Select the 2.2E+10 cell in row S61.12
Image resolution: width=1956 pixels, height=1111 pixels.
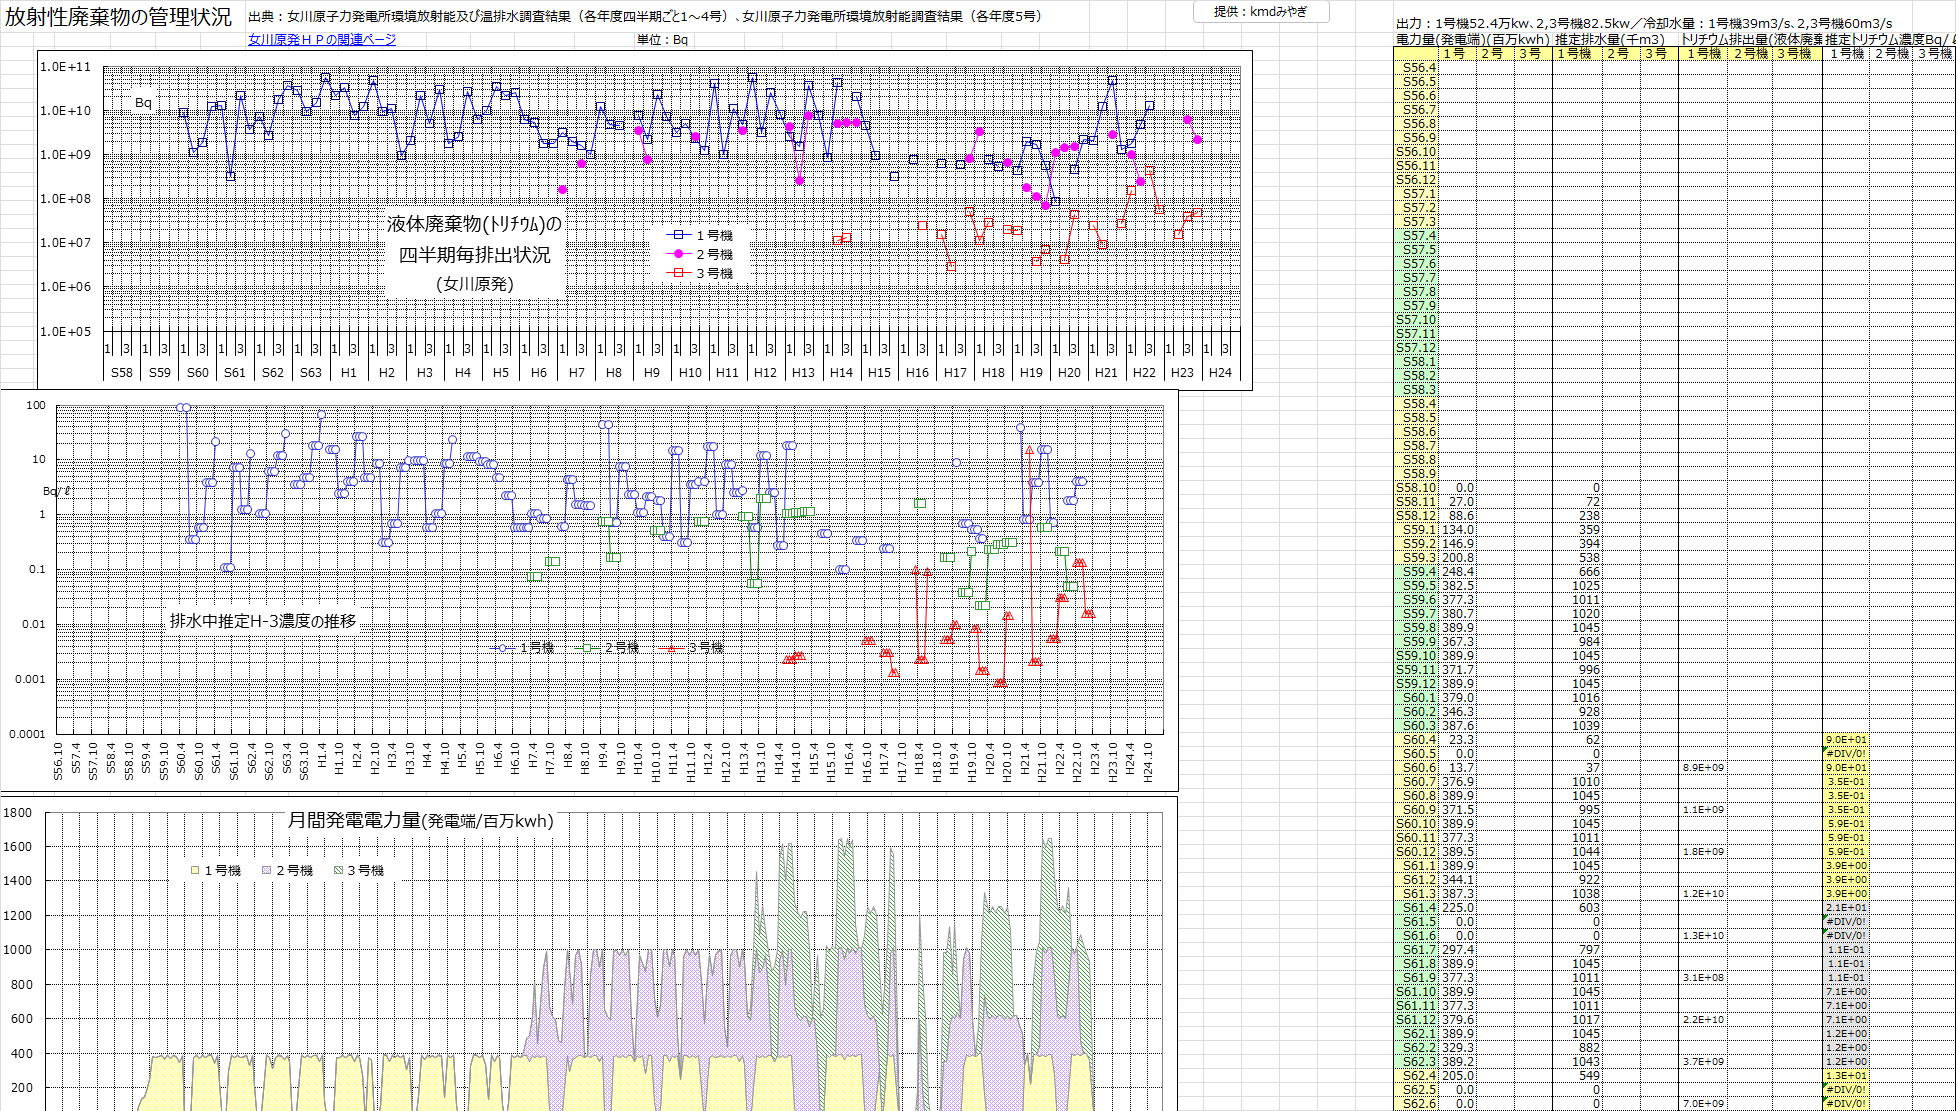pos(1703,1020)
